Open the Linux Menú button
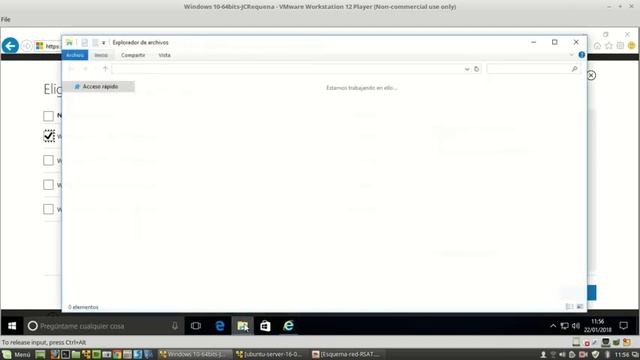Image resolution: width=640 pixels, height=360 pixels. 16,354
